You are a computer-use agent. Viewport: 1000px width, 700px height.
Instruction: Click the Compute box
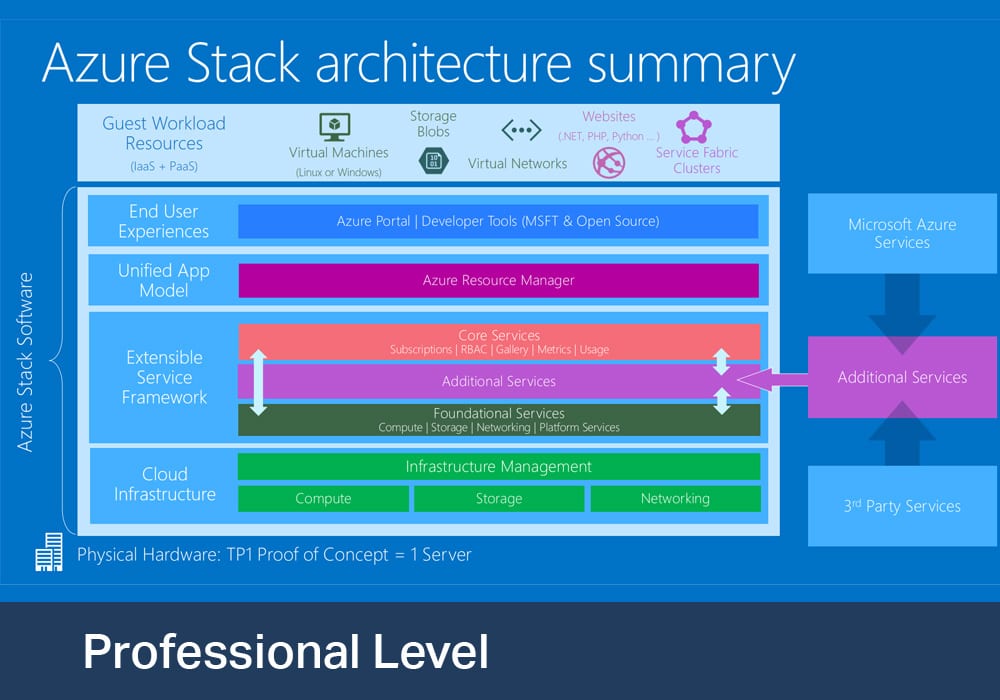(323, 499)
